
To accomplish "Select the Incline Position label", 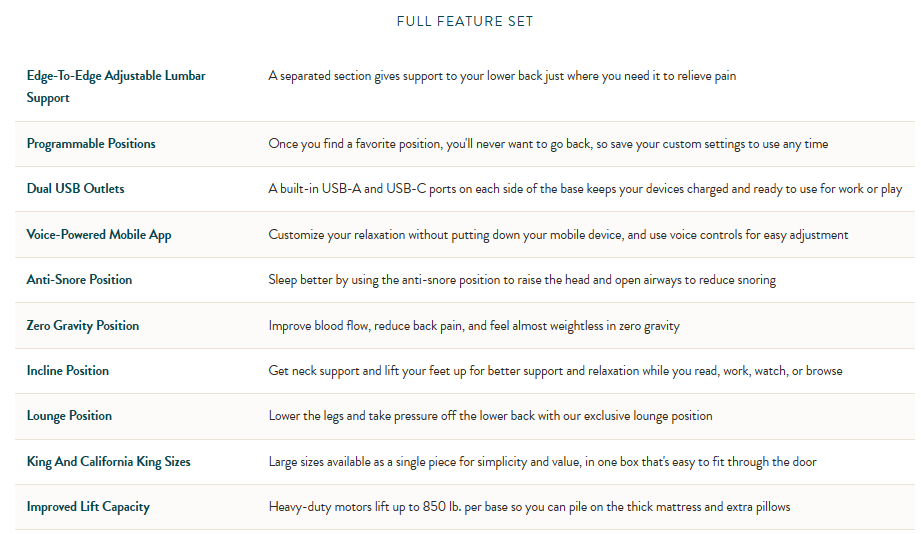I will click(x=68, y=371).
